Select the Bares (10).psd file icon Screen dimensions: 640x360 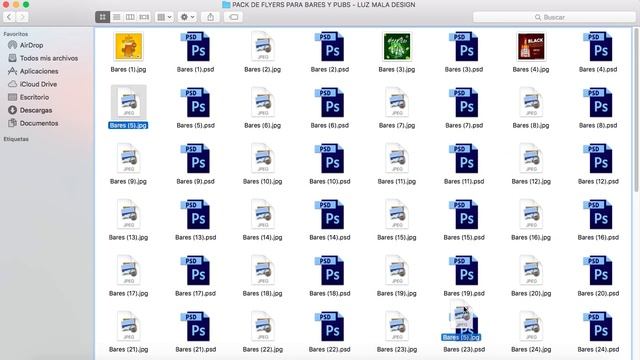pos(330,158)
